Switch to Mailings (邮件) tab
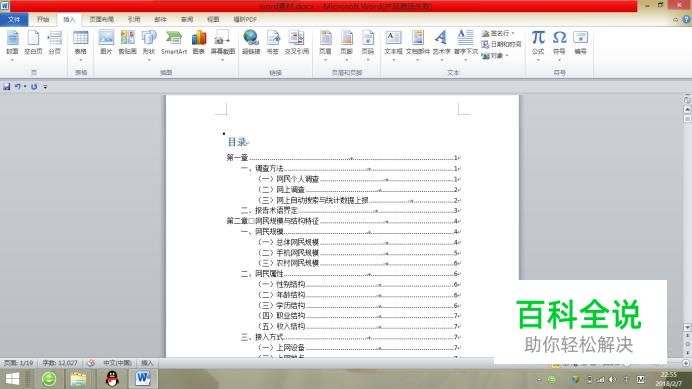Image resolution: width=692 pixels, height=389 pixels. coord(160,19)
